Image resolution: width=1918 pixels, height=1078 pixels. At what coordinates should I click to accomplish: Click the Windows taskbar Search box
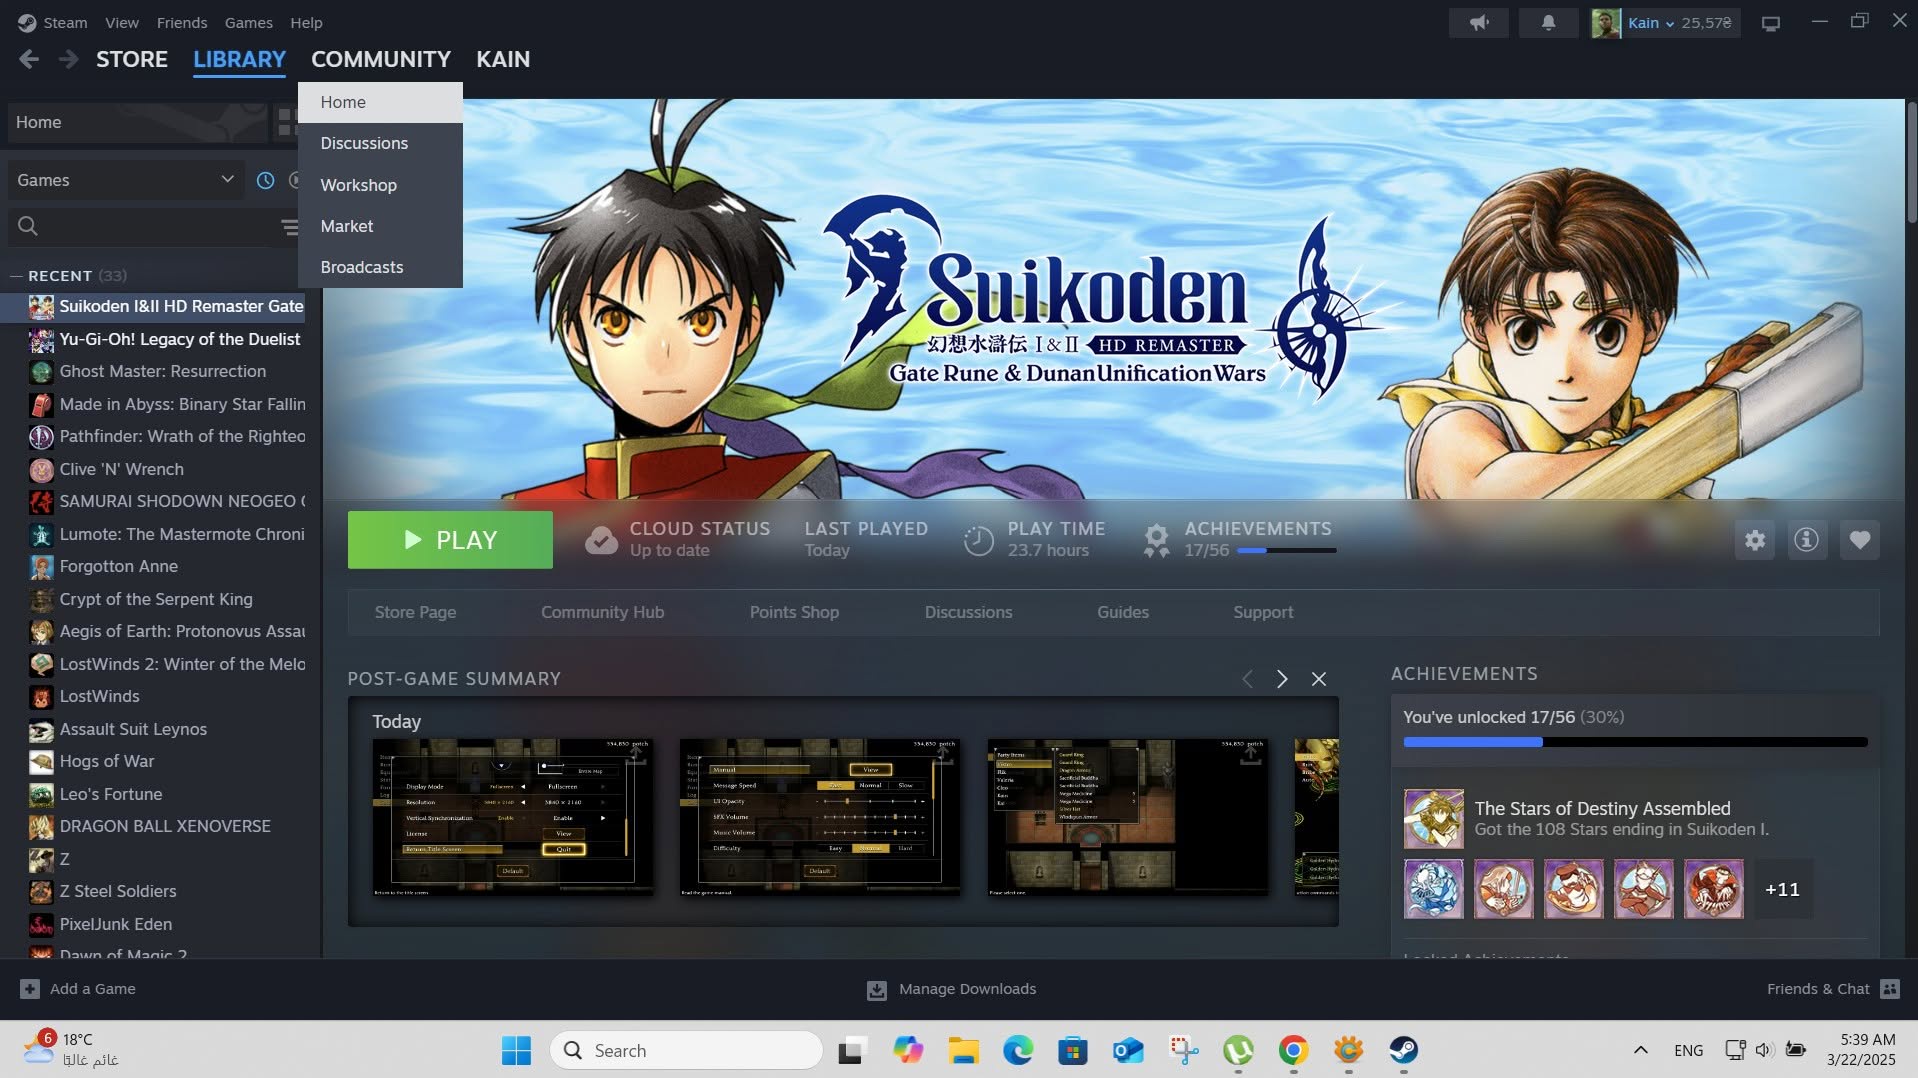coord(686,1050)
